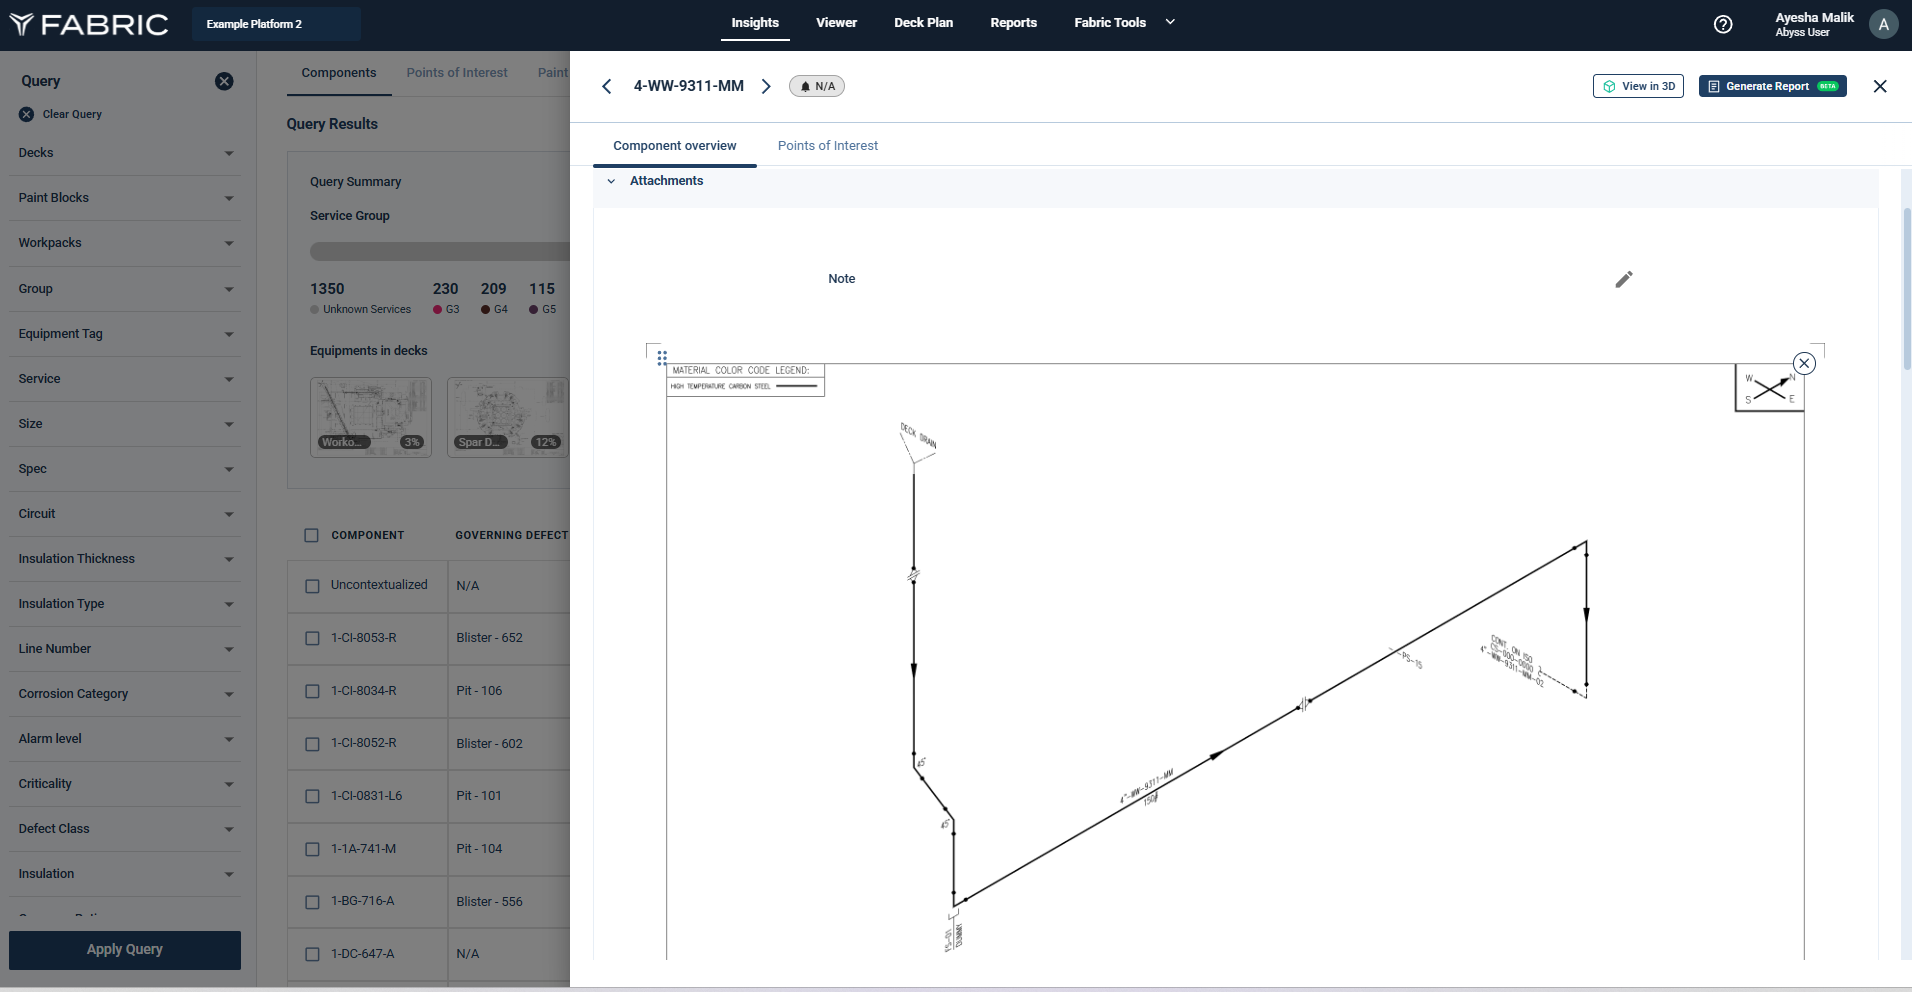1912x992 pixels.
Task: Go to previous component with left chevron
Action: (607, 87)
